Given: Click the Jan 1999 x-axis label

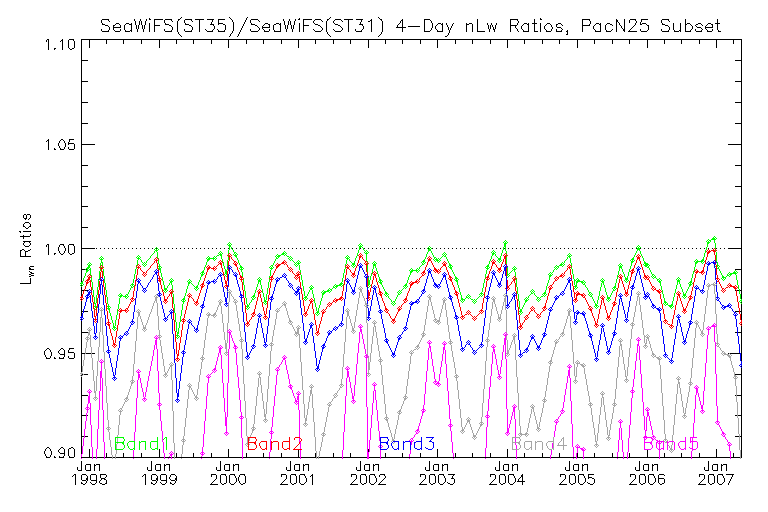Looking at the screenshot, I should pyautogui.click(x=159, y=473).
